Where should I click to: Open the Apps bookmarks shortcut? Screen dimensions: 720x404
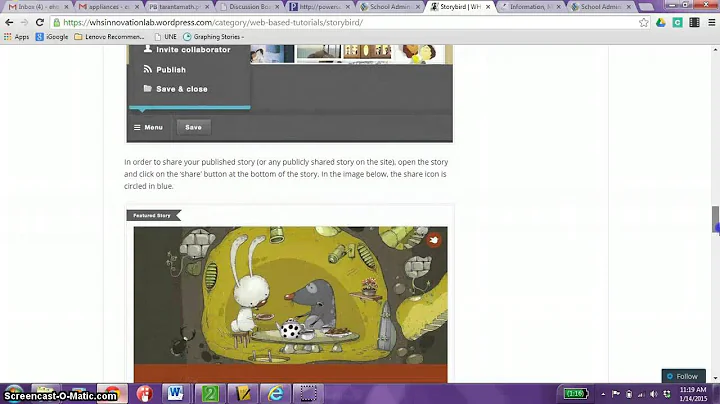(17, 37)
